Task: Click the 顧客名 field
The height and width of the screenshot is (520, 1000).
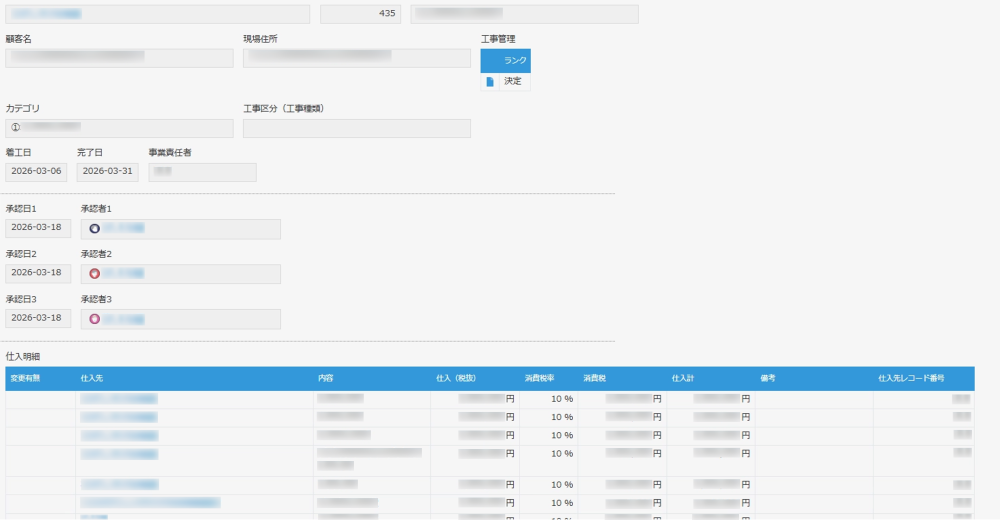Action: tap(119, 58)
